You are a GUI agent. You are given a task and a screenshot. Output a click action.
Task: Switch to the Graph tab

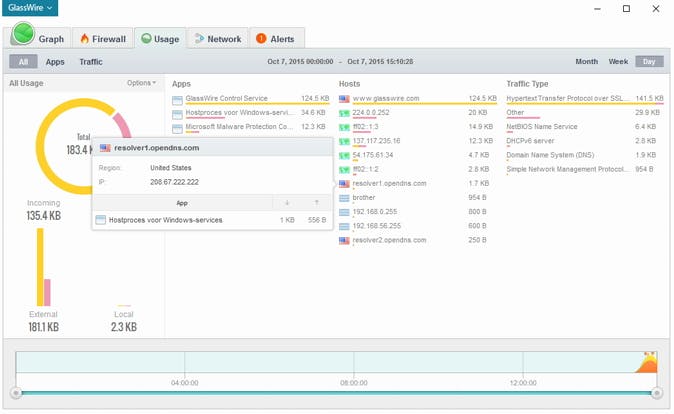38,38
